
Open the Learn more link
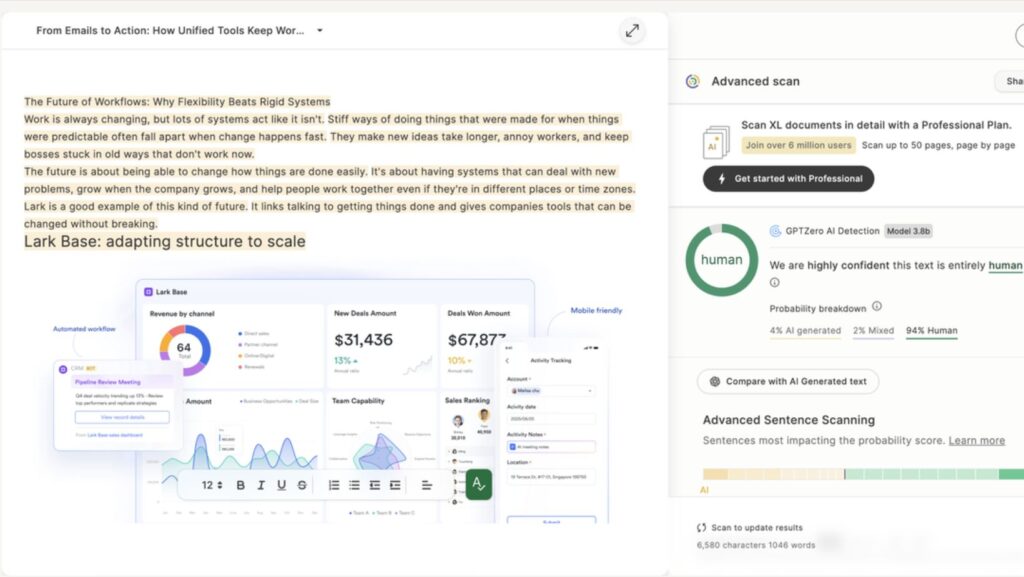pos(976,441)
